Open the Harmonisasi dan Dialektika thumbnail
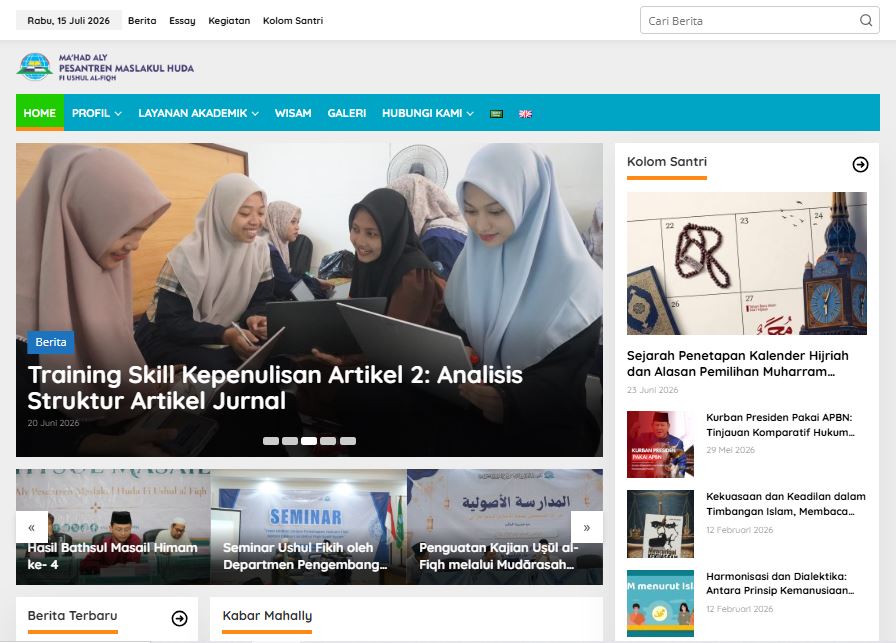Image resolution: width=896 pixels, height=643 pixels. point(660,604)
